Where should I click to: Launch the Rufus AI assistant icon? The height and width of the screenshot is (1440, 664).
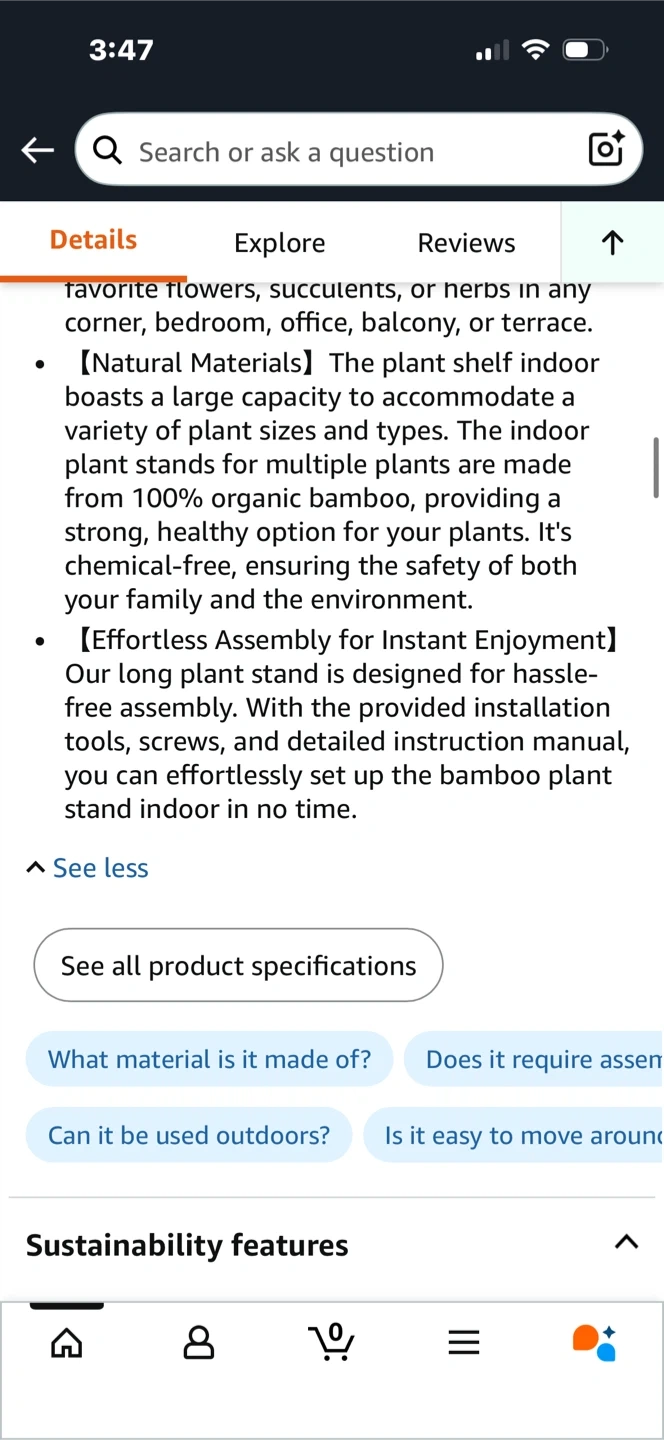point(594,1342)
